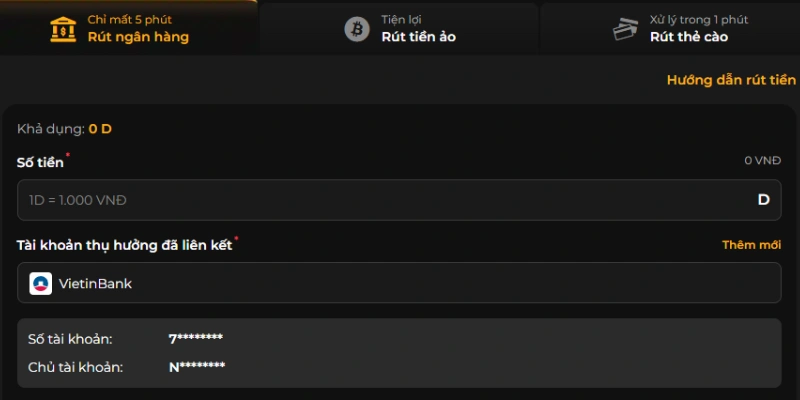Screen dimensions: 800x400
Task: Click the Chủ tài khoản label
Action: coord(76,367)
